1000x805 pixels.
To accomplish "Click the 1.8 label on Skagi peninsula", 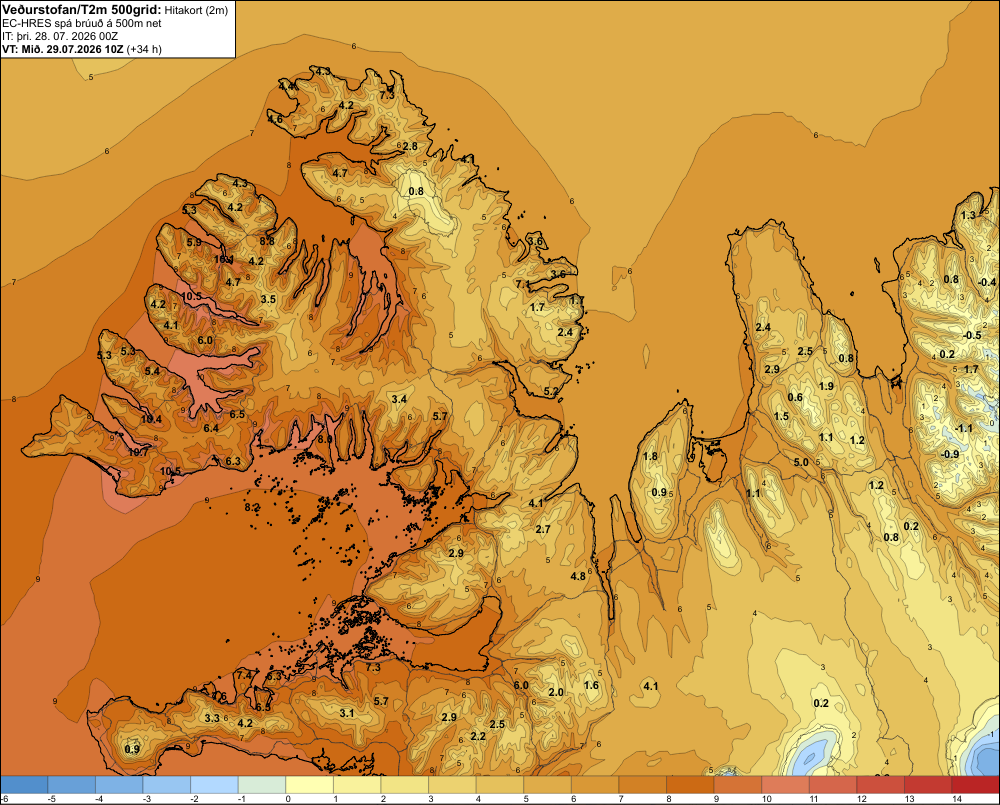I will click(x=650, y=456).
